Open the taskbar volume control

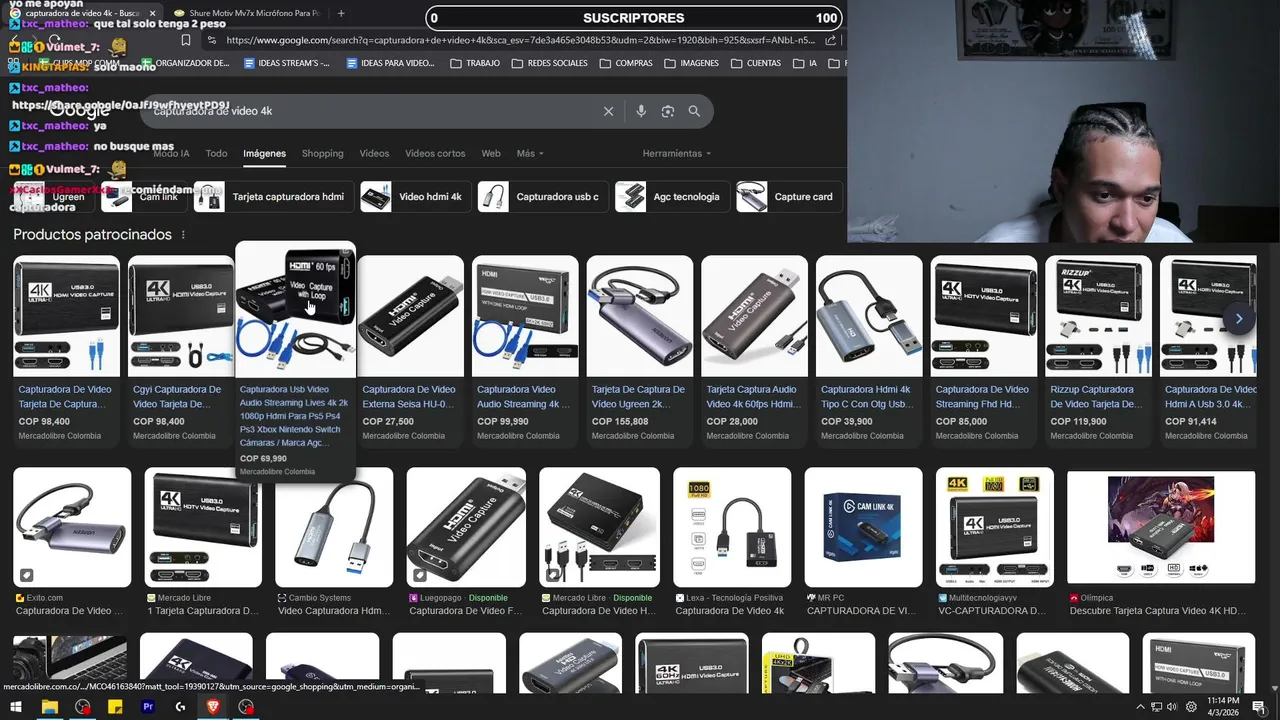1171,707
